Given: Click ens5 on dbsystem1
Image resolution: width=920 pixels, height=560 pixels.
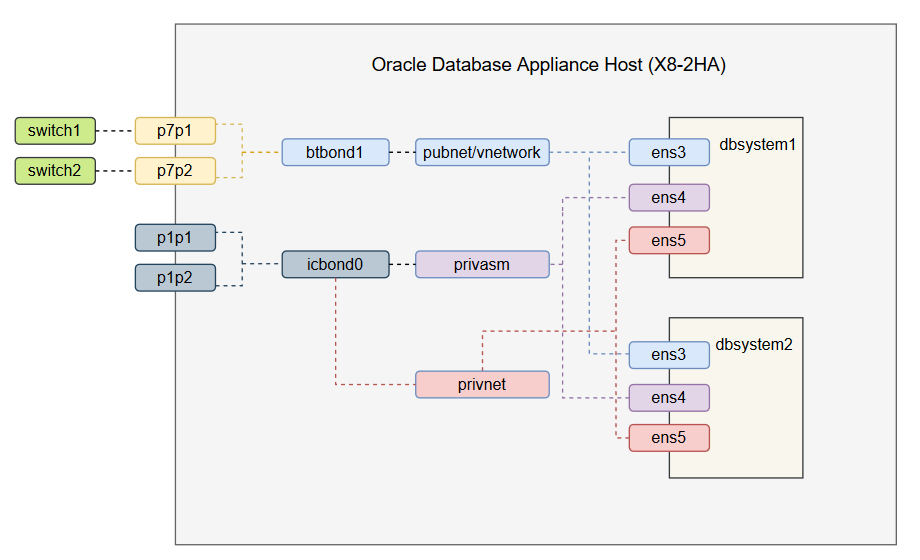Looking at the screenshot, I should coord(669,240).
